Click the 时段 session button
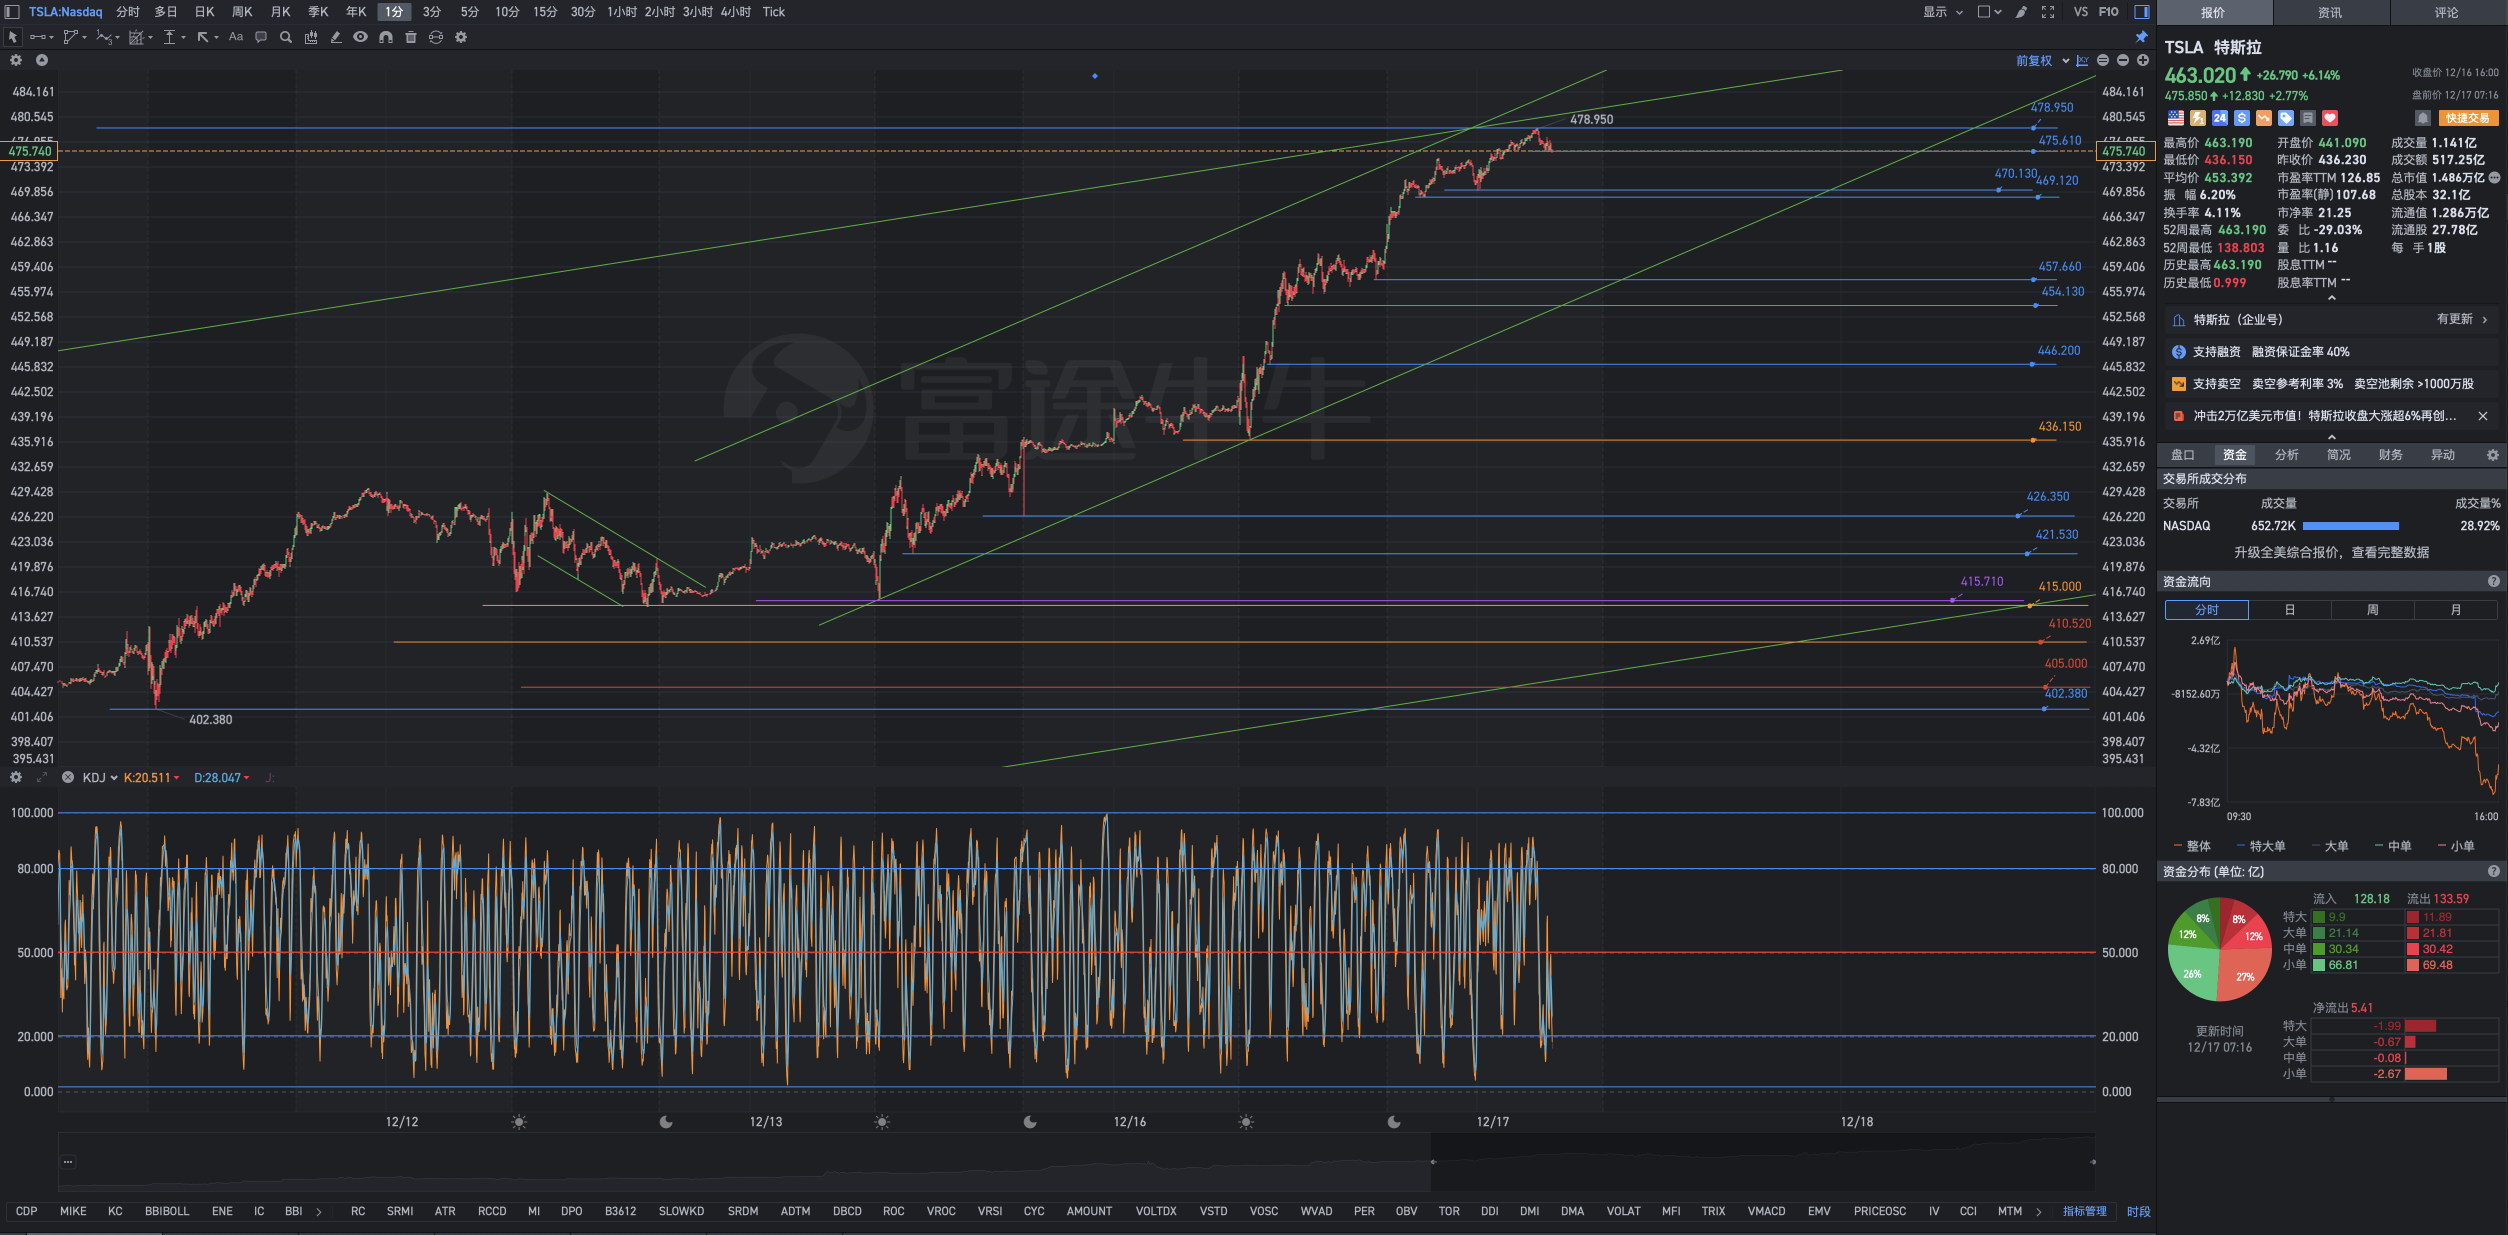 tap(2139, 1212)
